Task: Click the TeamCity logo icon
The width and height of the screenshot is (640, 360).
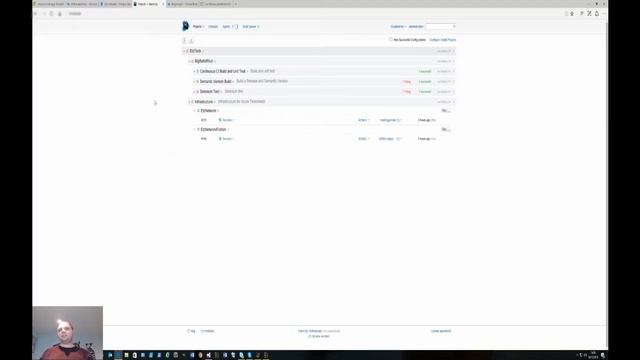Action: [x=185, y=26]
